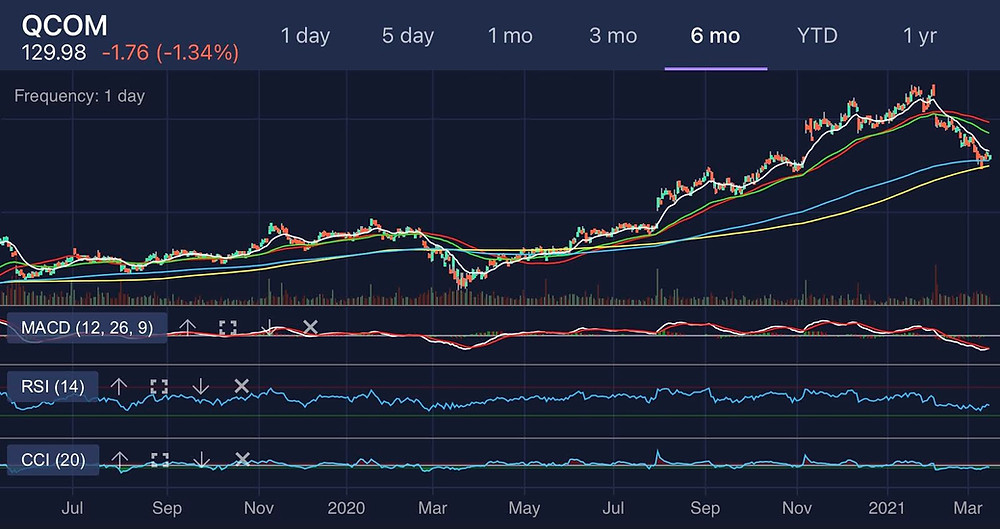Click the Jul label at the axis start
Image resolution: width=1000 pixels, height=529 pixels.
(73, 508)
